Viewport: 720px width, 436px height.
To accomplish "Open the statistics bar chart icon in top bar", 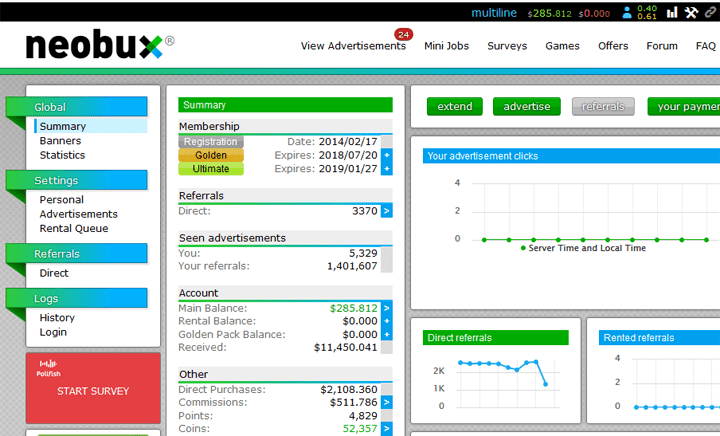I will coord(672,12).
